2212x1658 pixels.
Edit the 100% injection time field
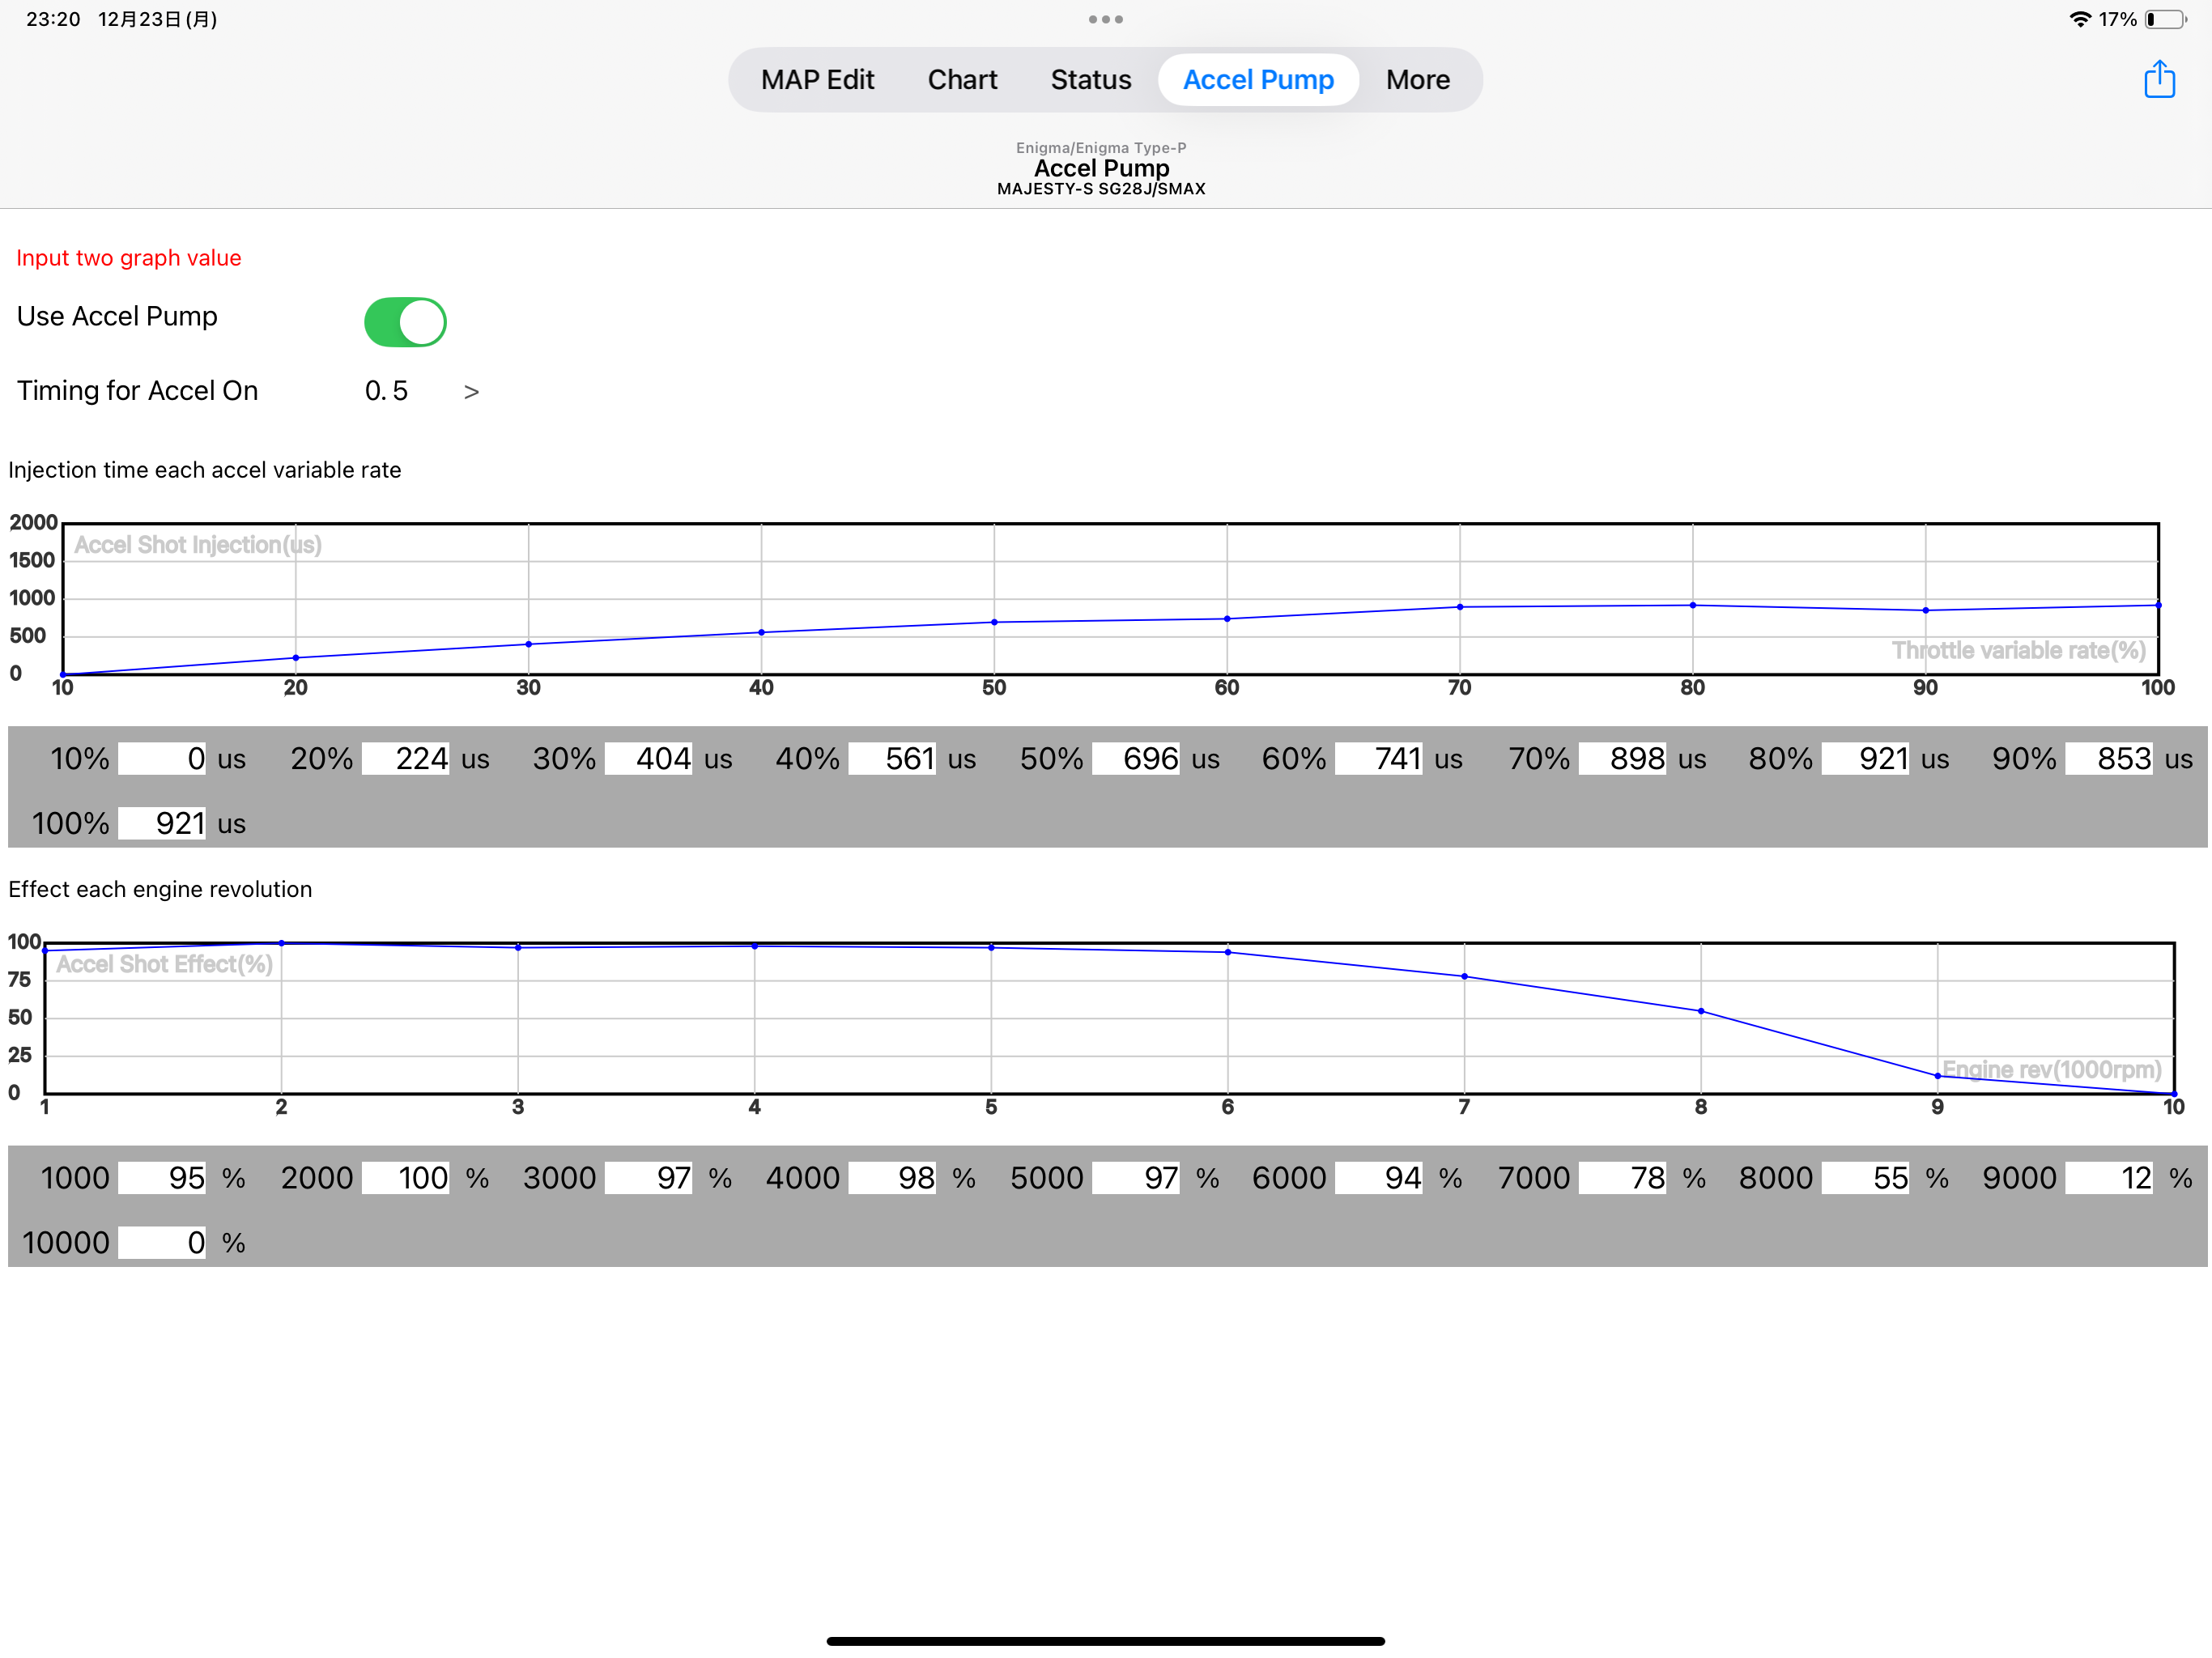[x=162, y=823]
